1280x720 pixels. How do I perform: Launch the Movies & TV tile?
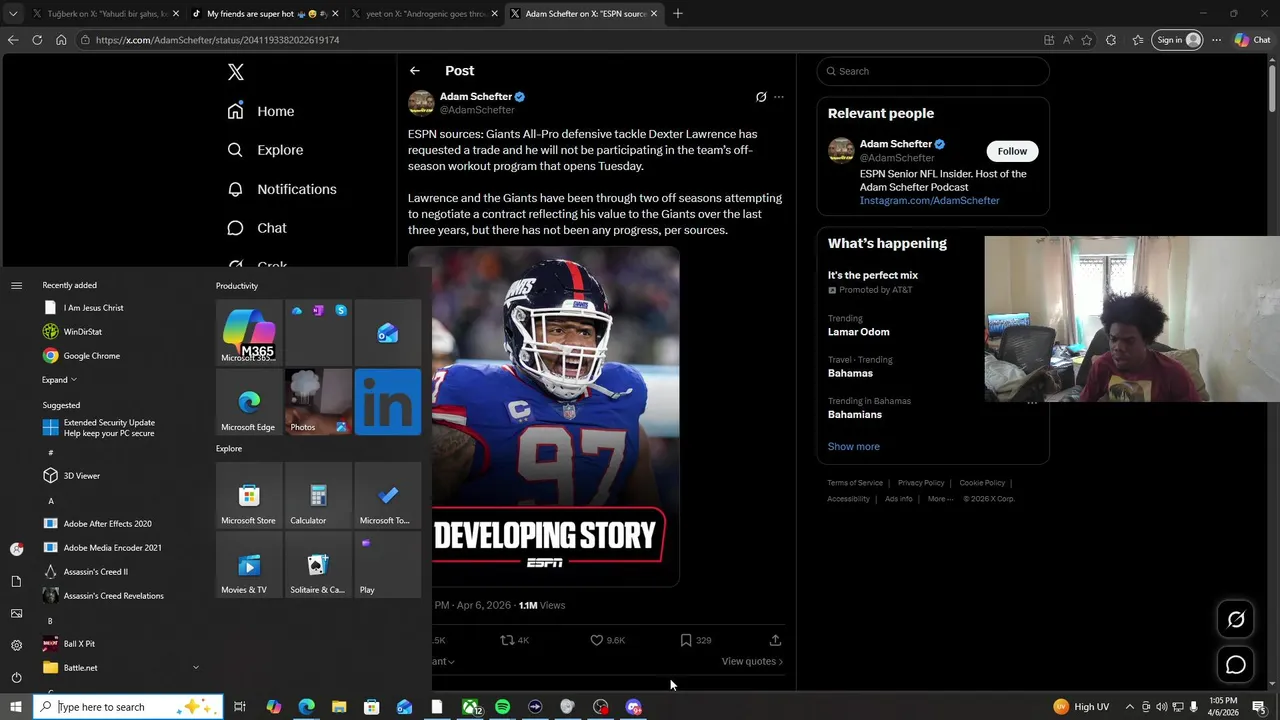(249, 564)
